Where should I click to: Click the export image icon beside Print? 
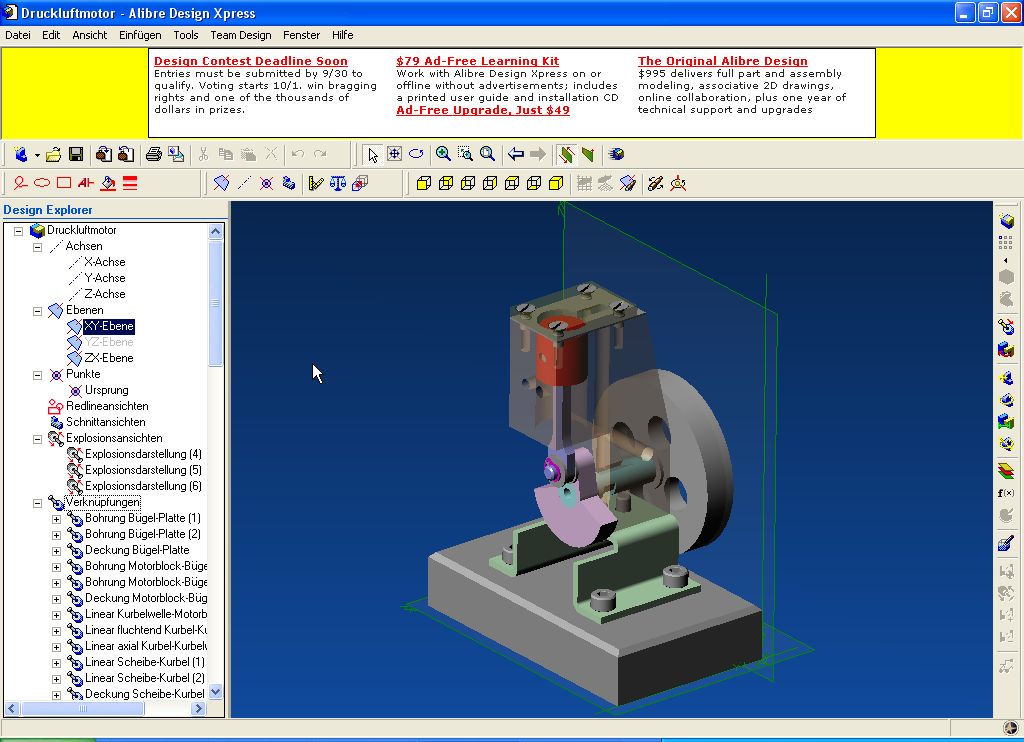(176, 154)
